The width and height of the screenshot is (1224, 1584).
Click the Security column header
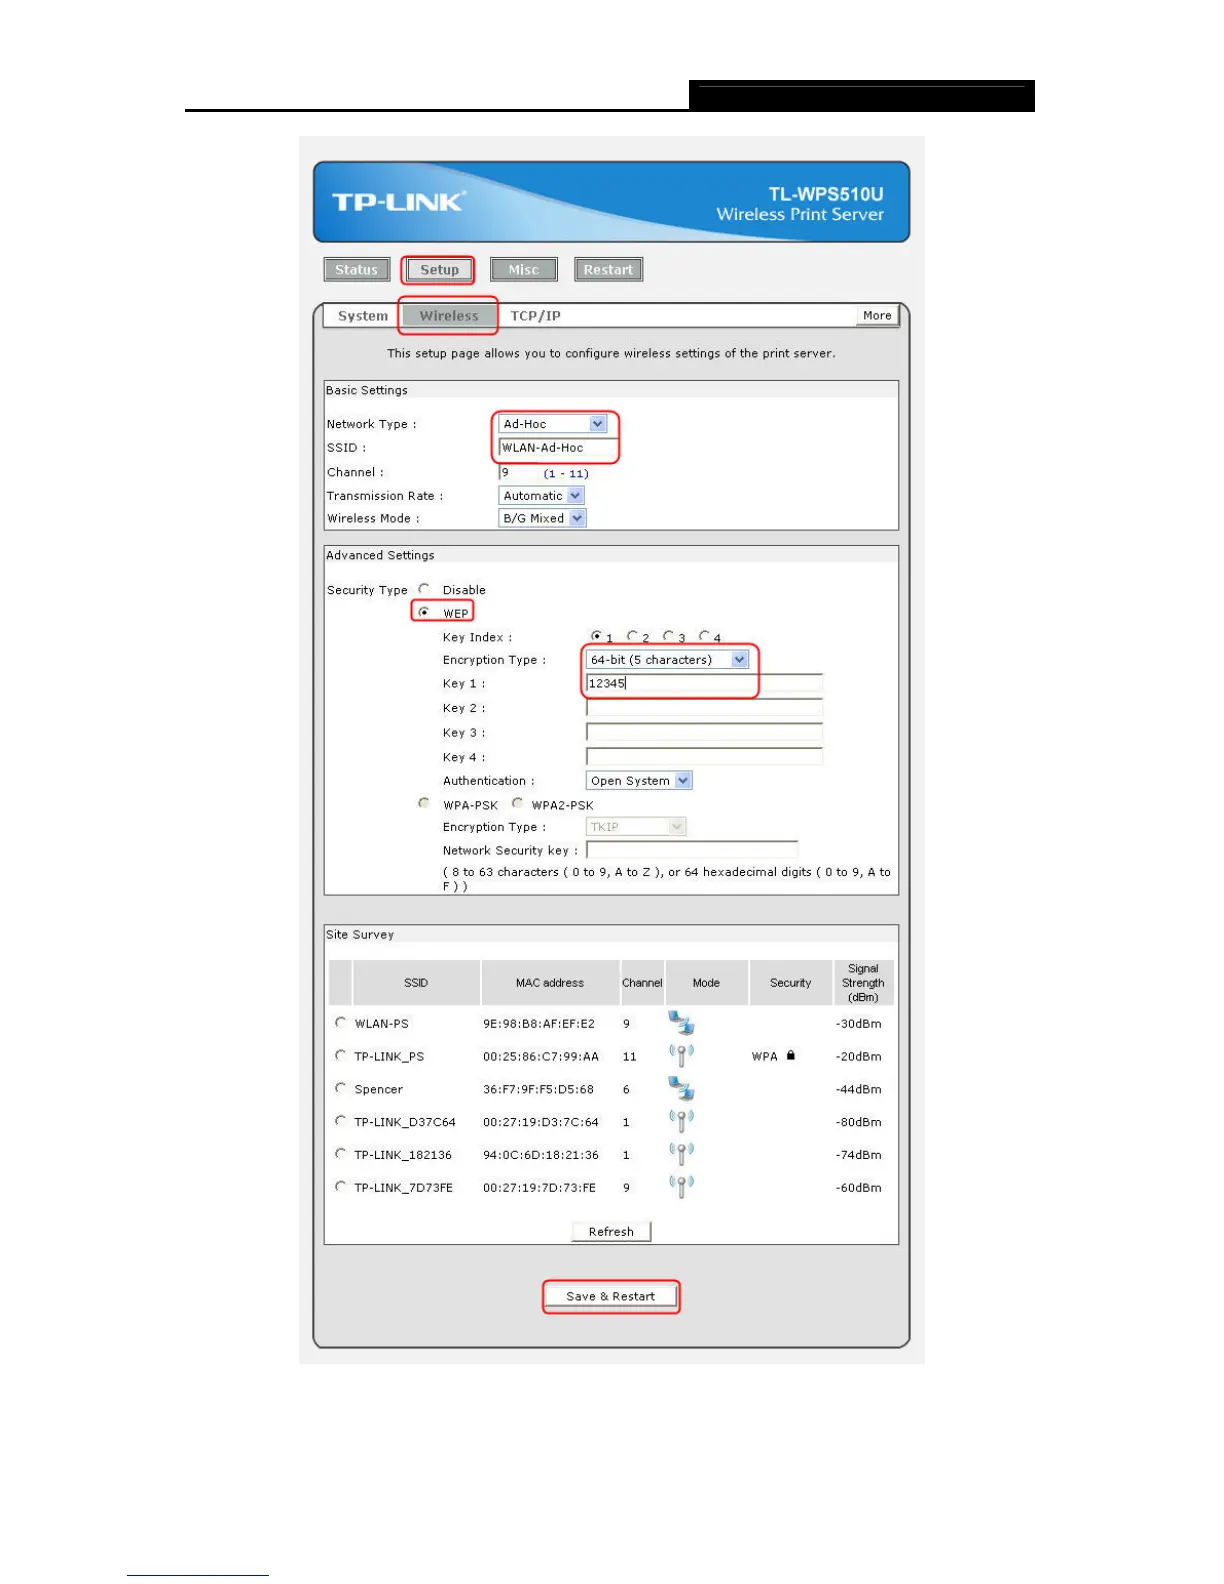[790, 983]
